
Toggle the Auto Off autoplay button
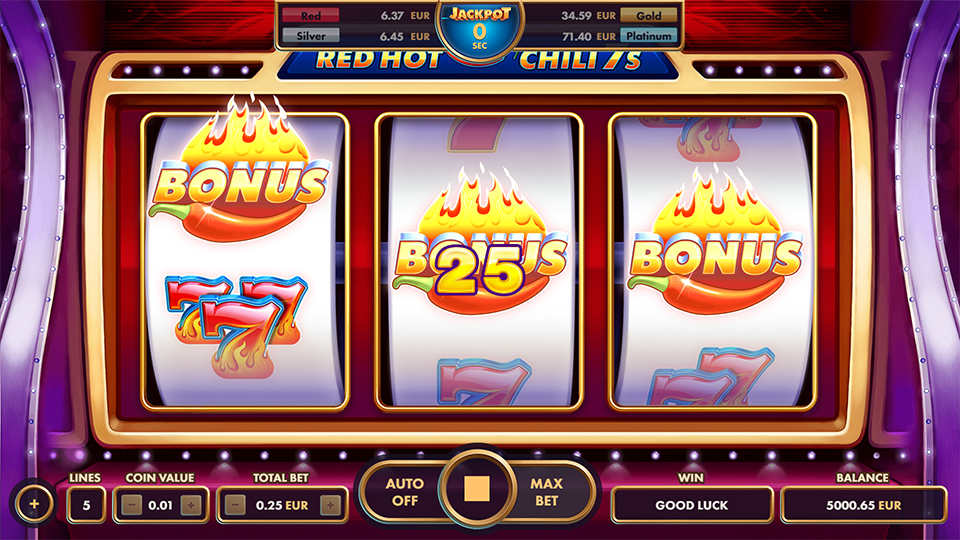[x=404, y=492]
